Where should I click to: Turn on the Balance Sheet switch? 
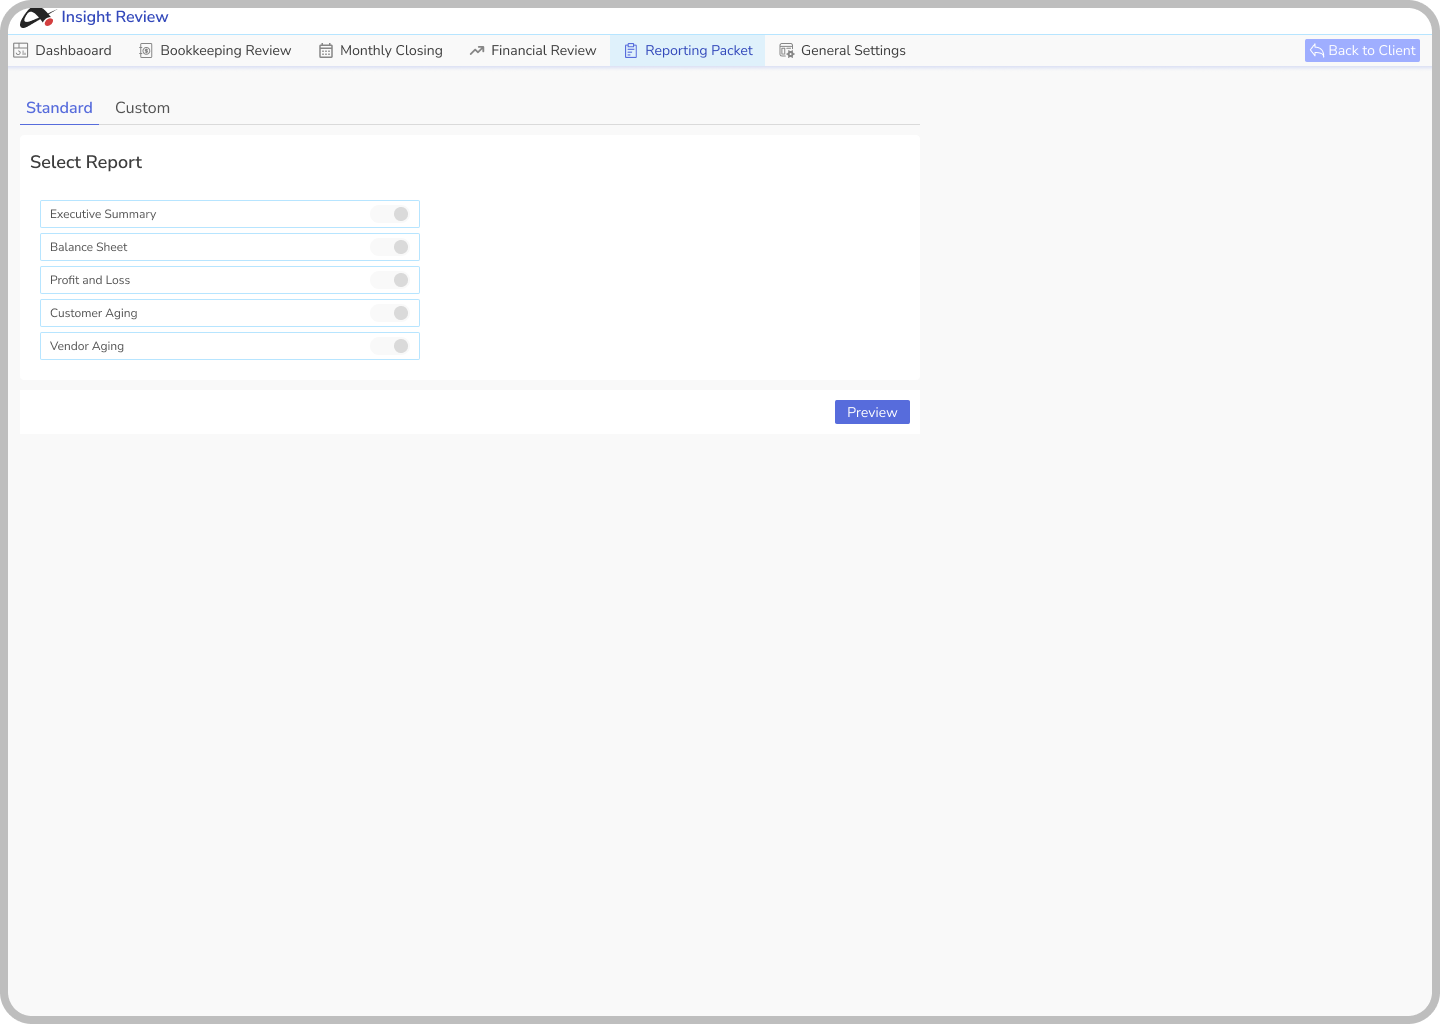coord(390,247)
